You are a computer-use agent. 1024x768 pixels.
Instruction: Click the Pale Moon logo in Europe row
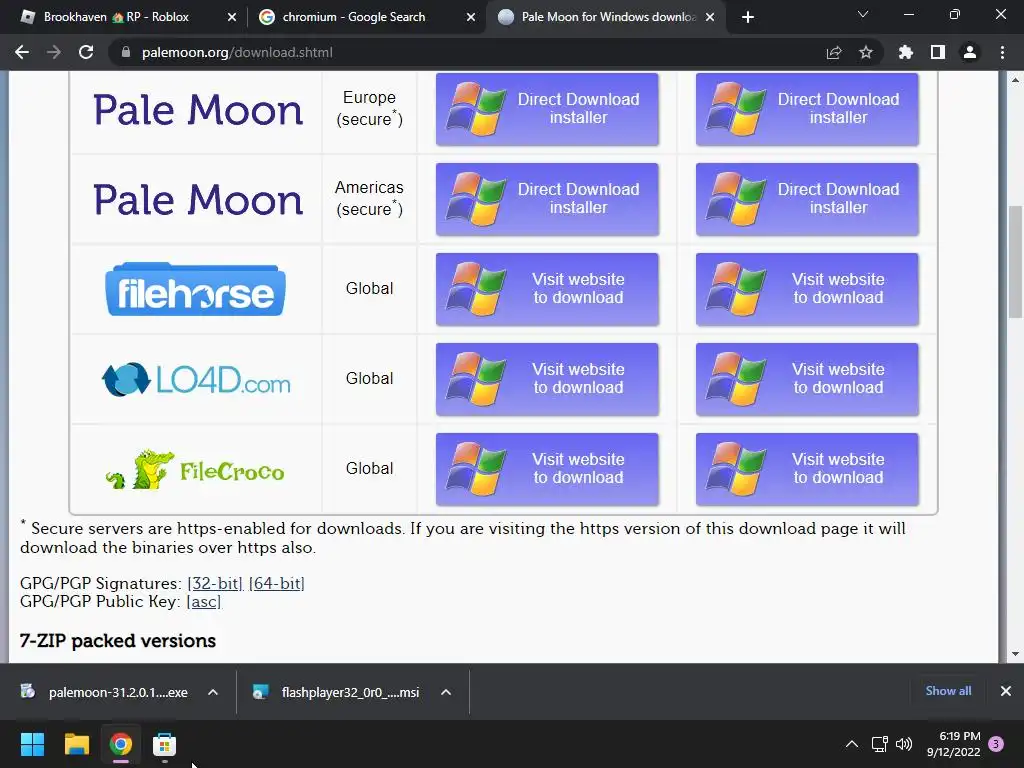(198, 110)
